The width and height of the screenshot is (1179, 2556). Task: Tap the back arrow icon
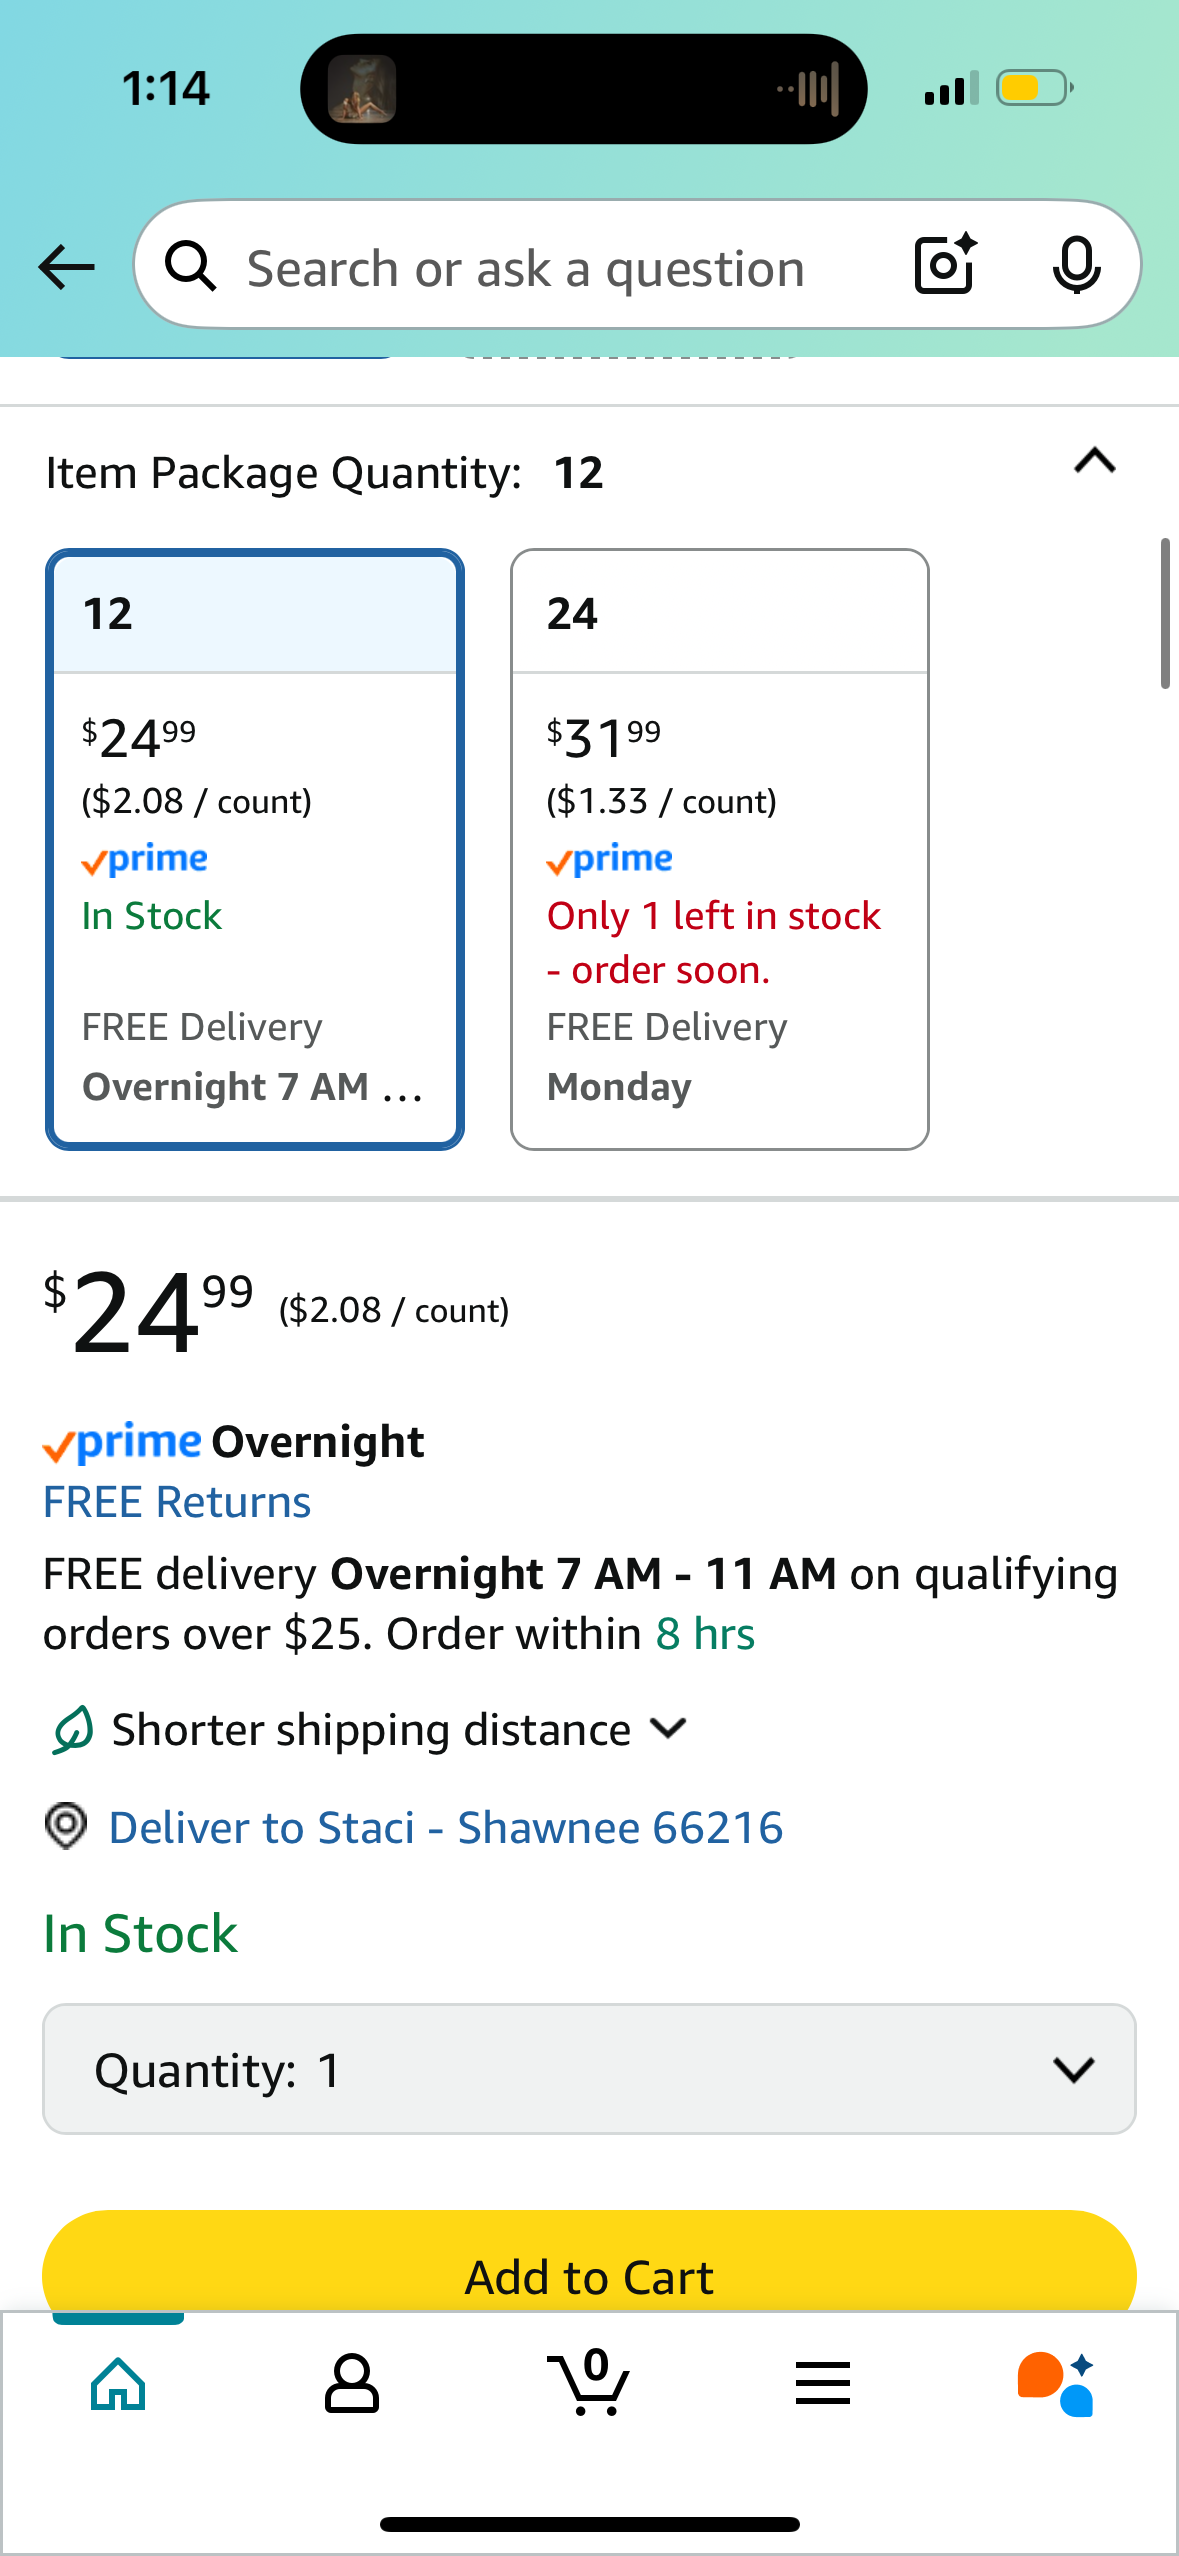click(x=66, y=267)
